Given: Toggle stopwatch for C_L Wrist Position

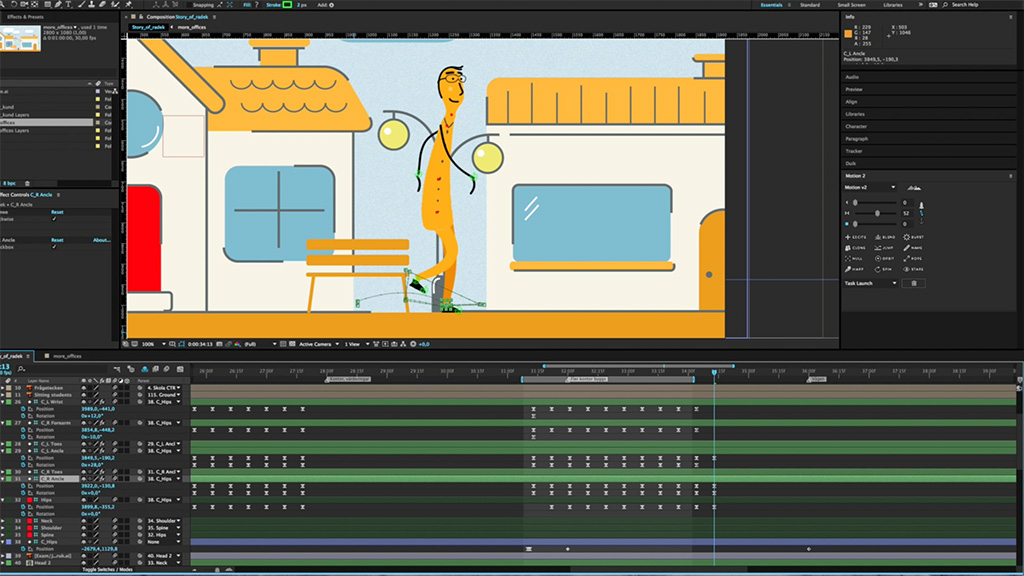Looking at the screenshot, I should pos(24,409).
